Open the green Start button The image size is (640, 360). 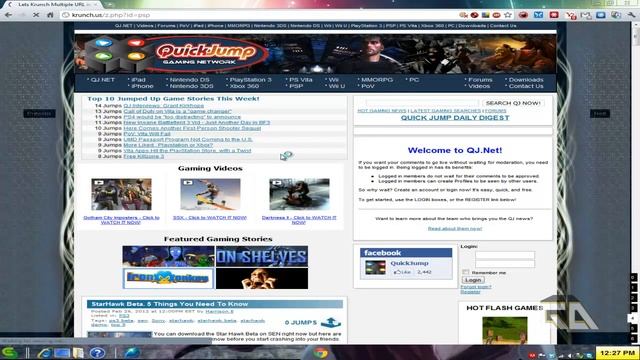(10, 353)
